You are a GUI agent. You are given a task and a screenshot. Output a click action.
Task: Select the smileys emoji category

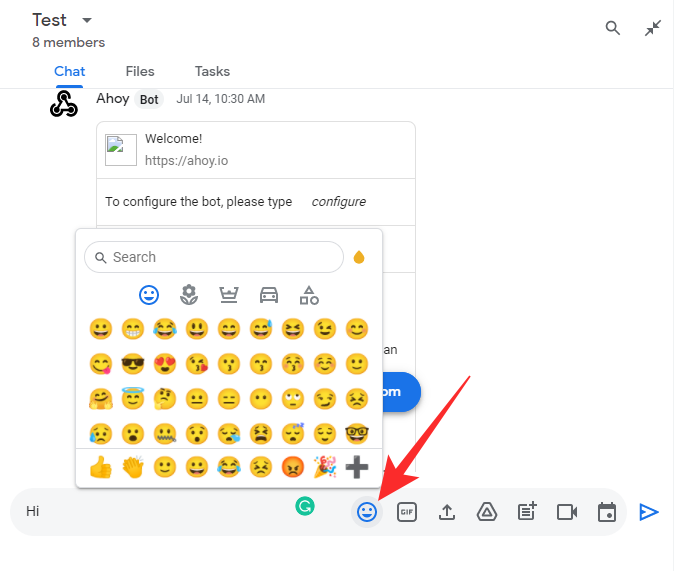[149, 295]
